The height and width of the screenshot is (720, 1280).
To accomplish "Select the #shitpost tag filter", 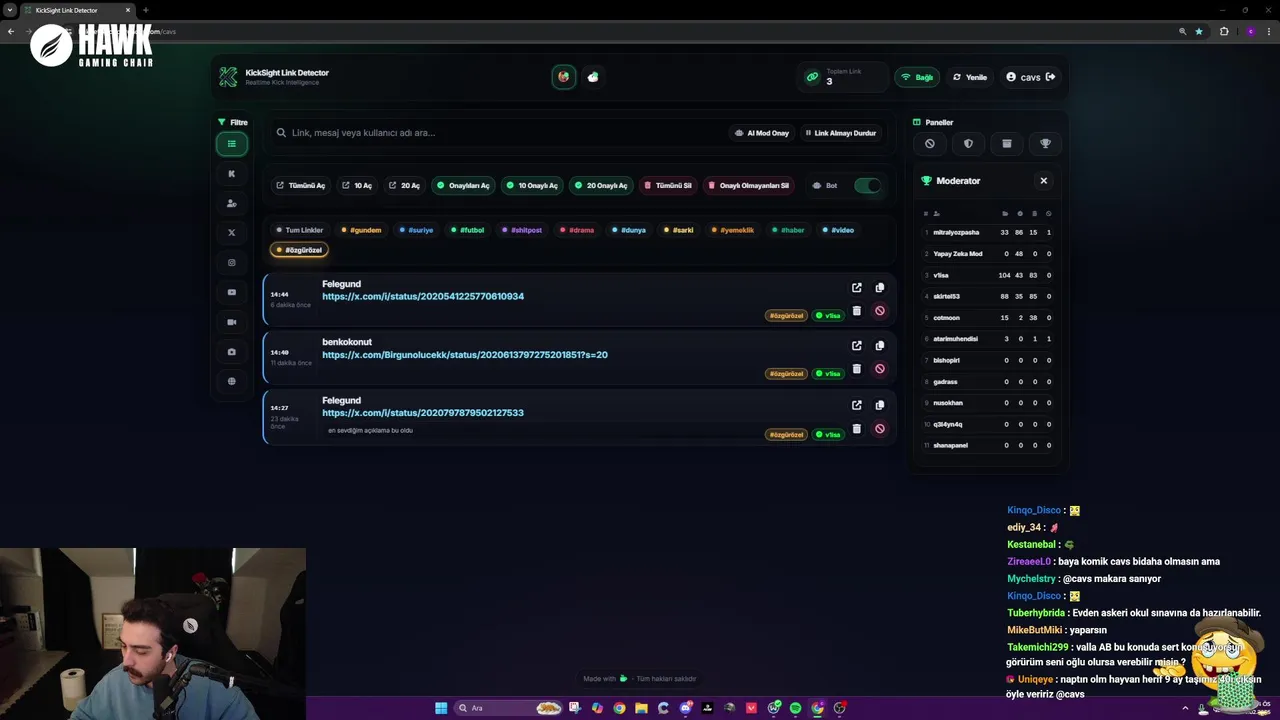I will 522,230.
